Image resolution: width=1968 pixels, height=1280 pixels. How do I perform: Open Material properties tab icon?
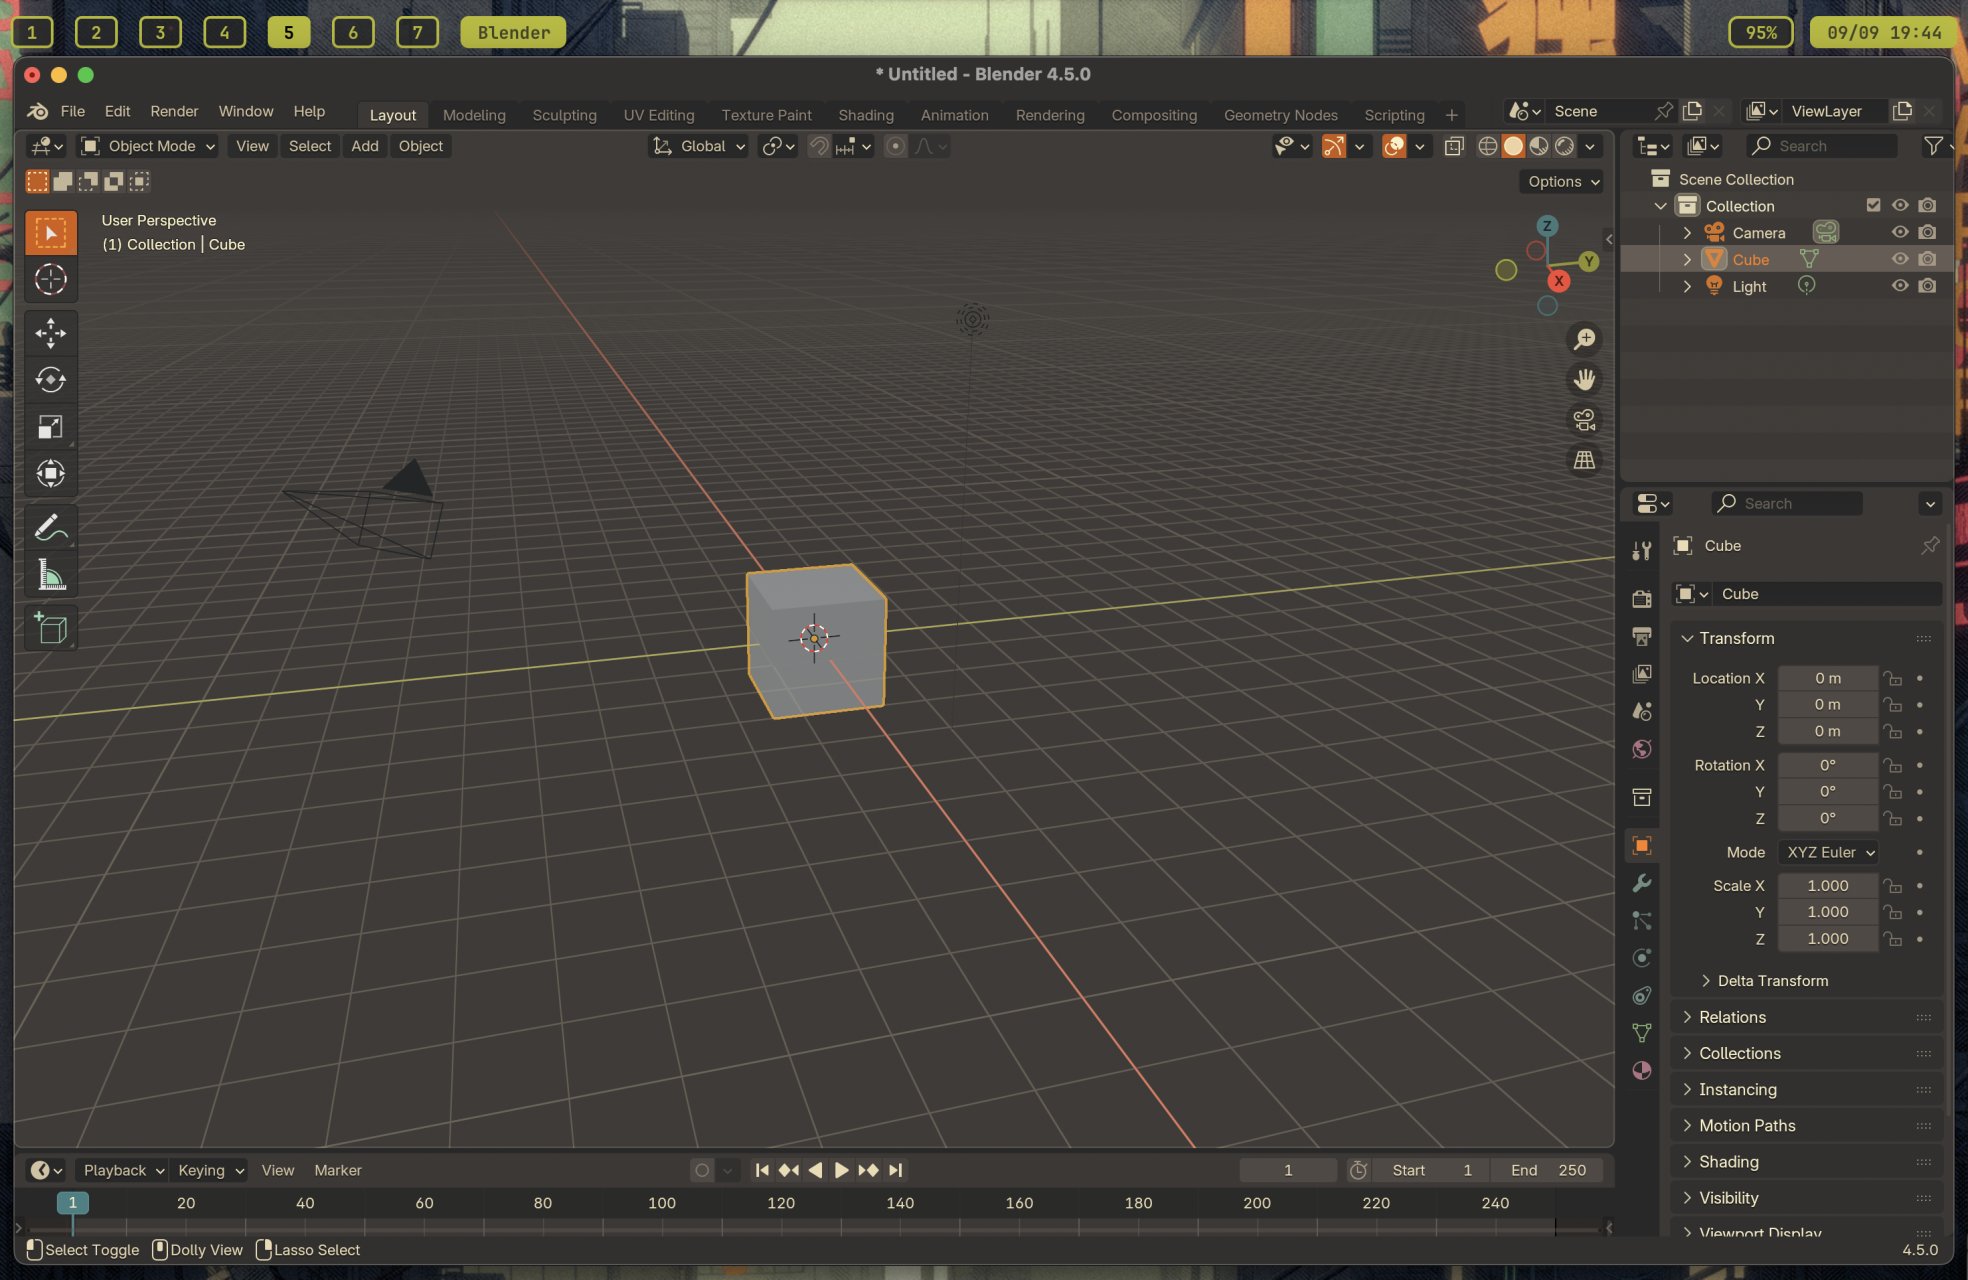click(1641, 1070)
